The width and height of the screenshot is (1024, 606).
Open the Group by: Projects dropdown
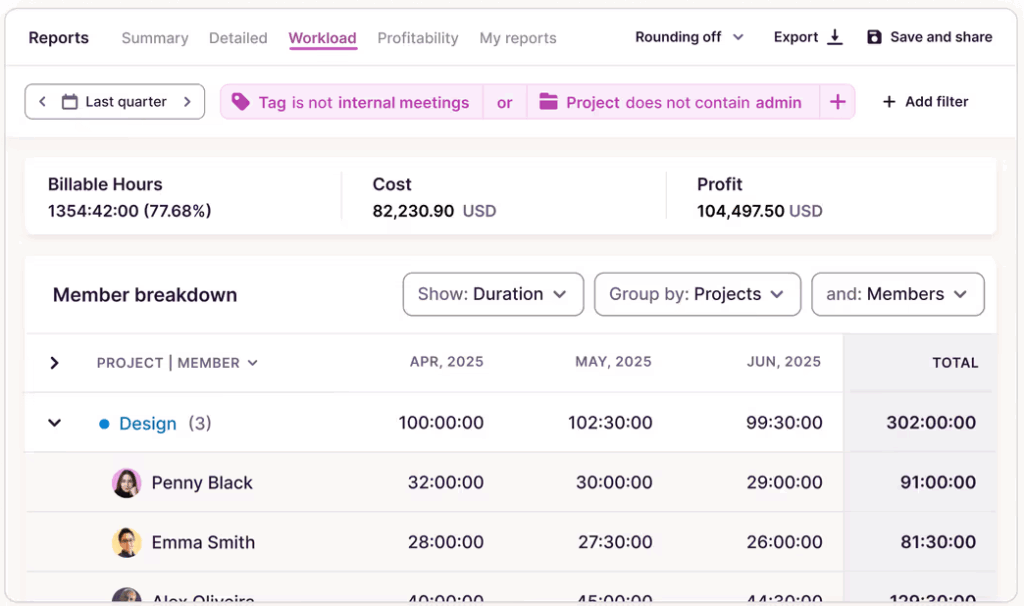click(697, 294)
